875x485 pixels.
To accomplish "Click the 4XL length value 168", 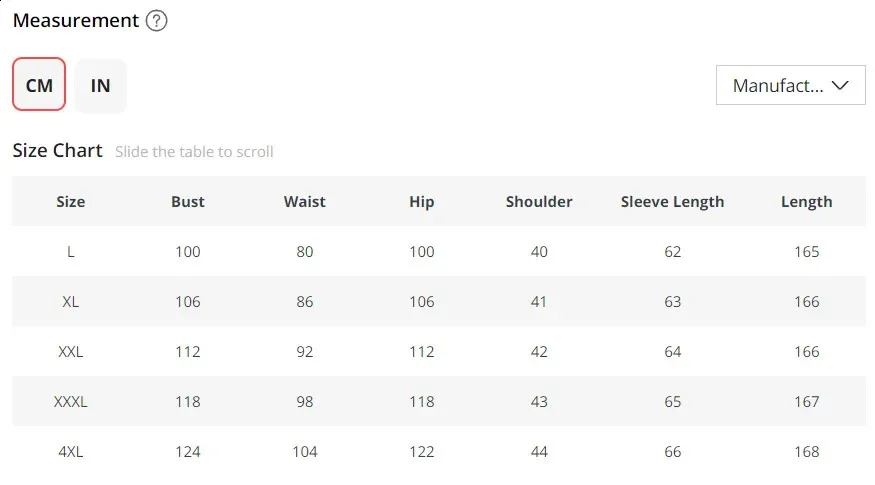I will point(806,451).
